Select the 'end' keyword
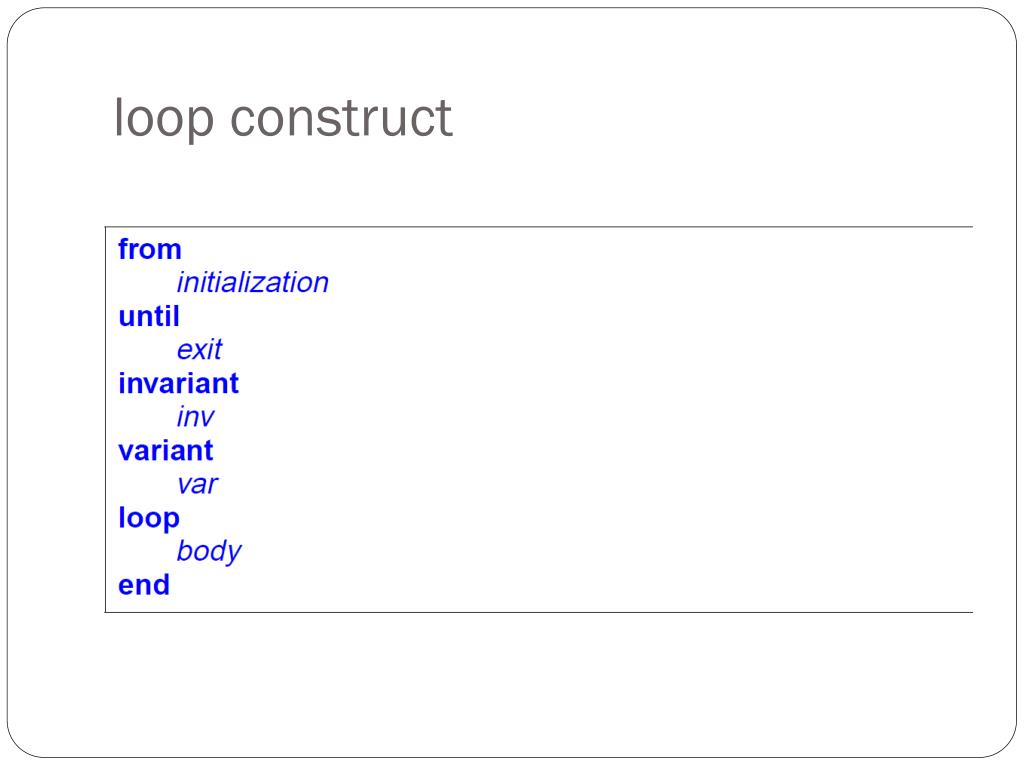The image size is (1024, 768). 144,585
